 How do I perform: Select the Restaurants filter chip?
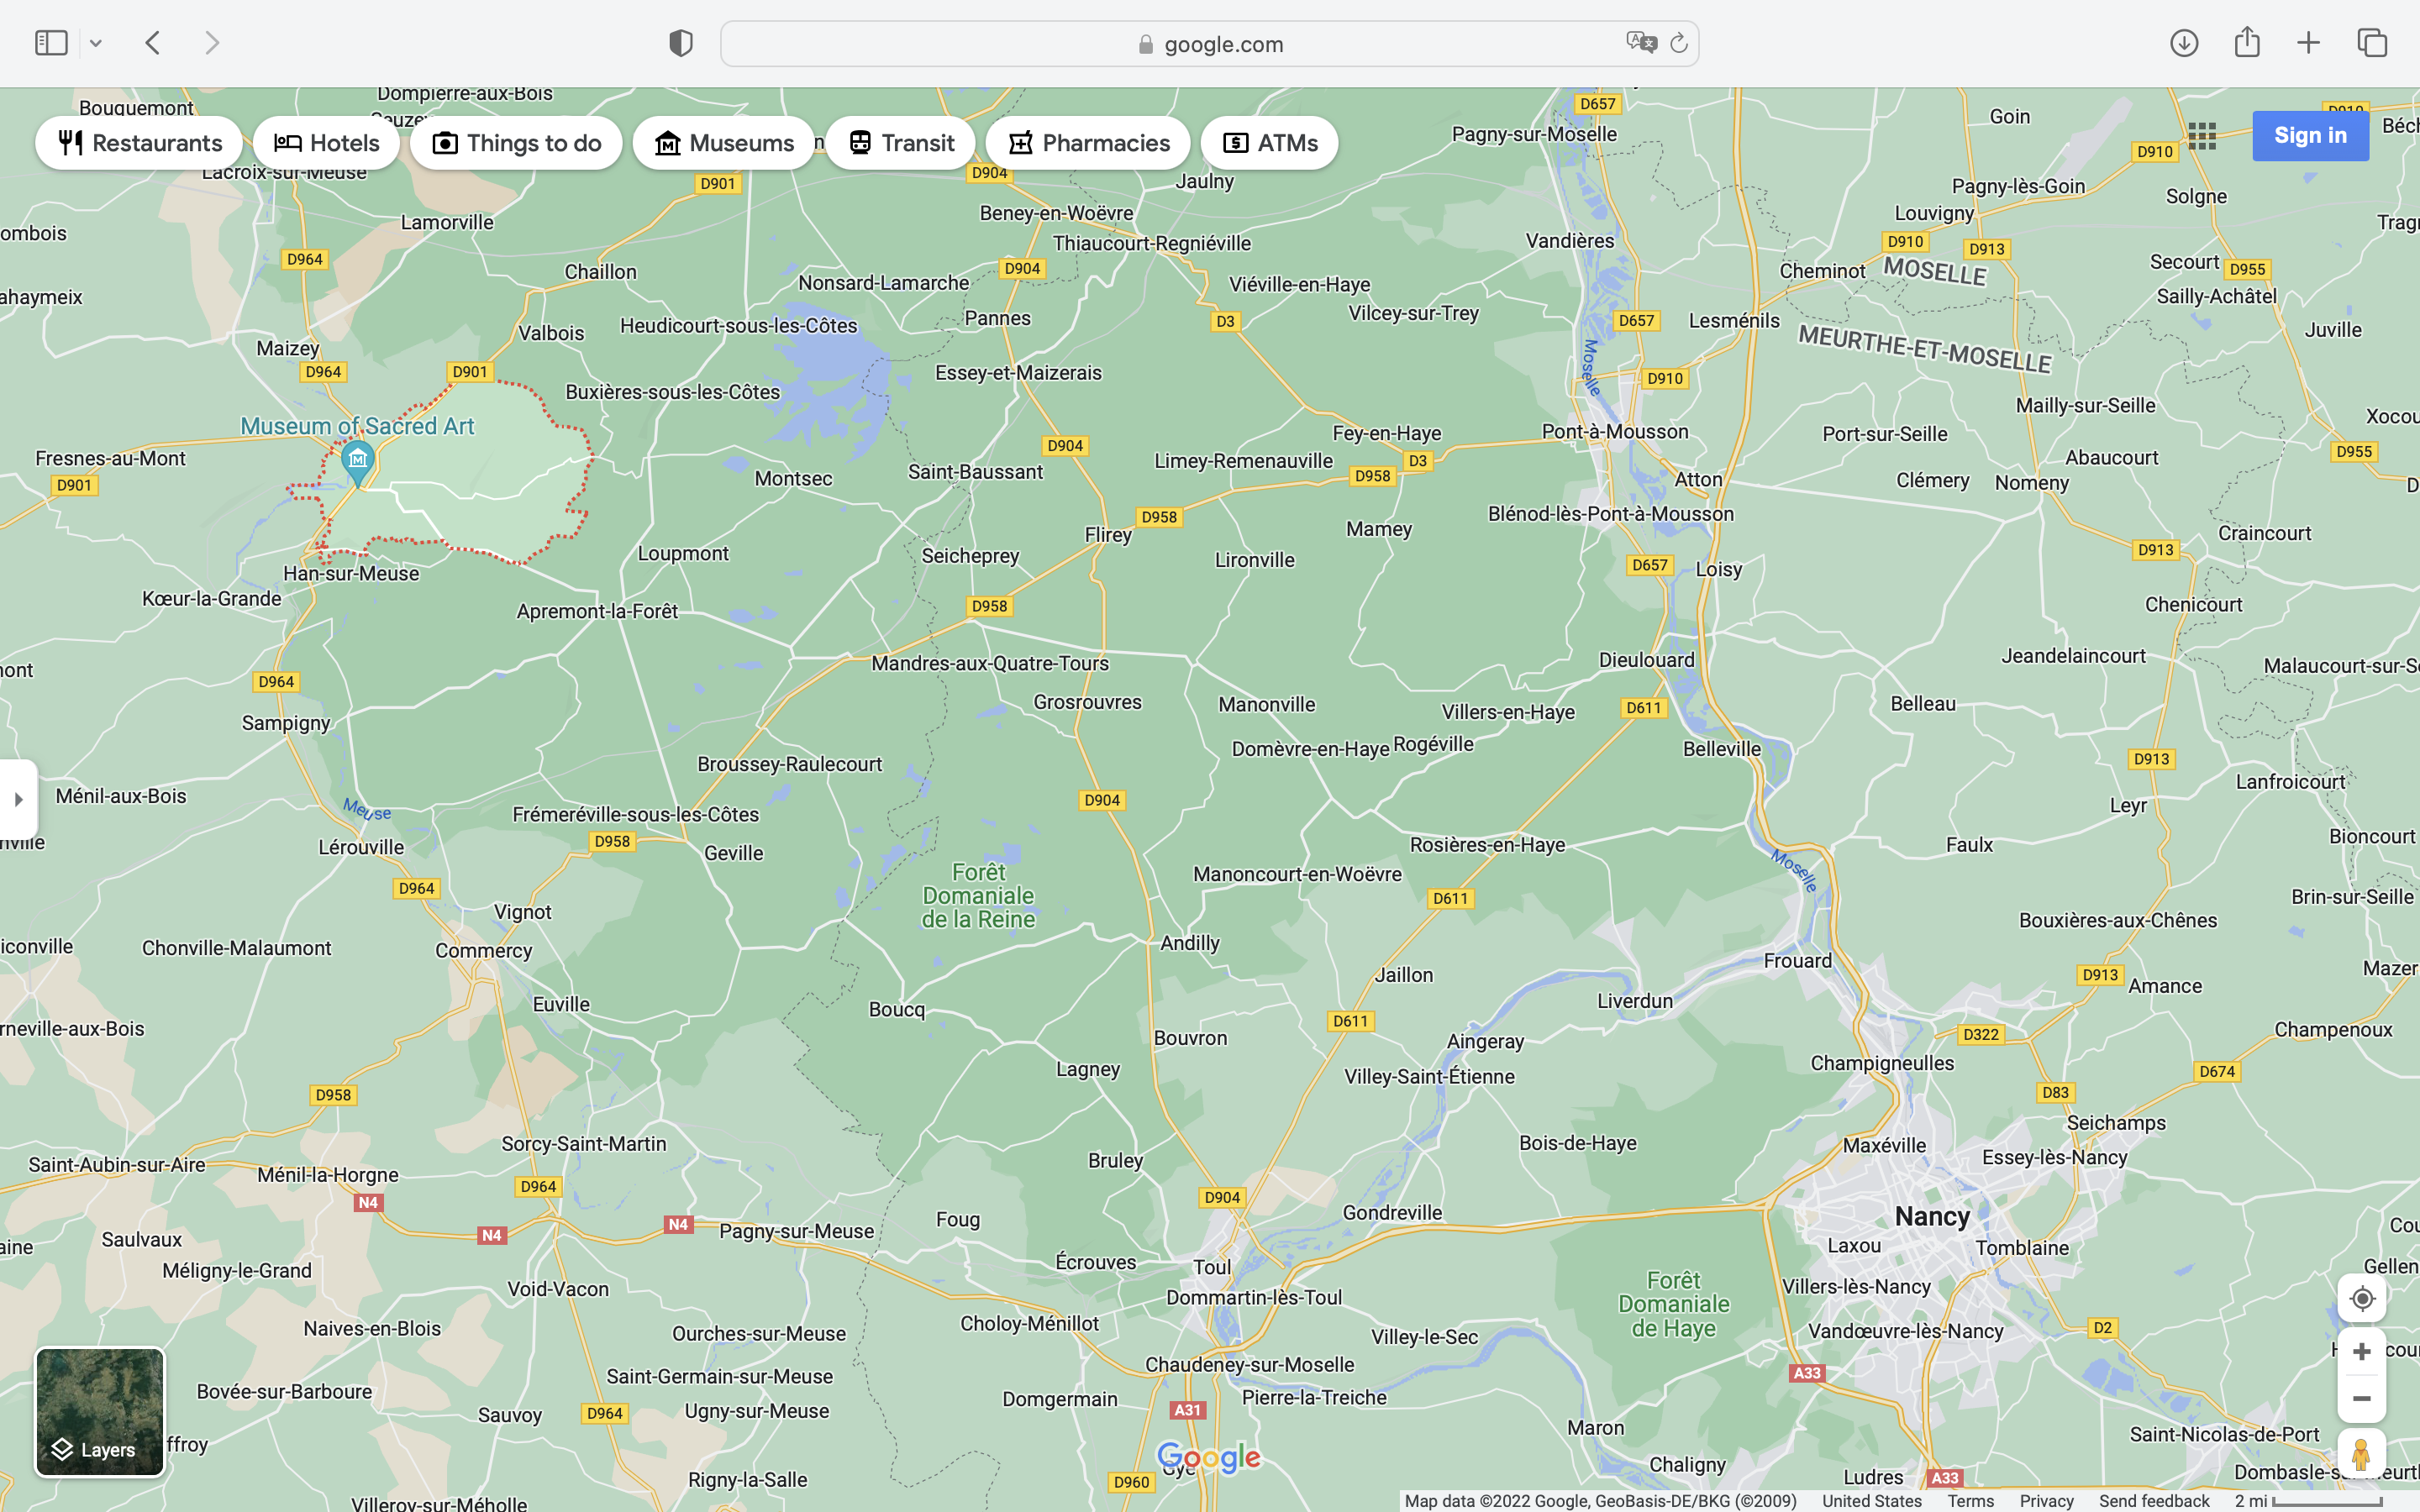[x=139, y=143]
